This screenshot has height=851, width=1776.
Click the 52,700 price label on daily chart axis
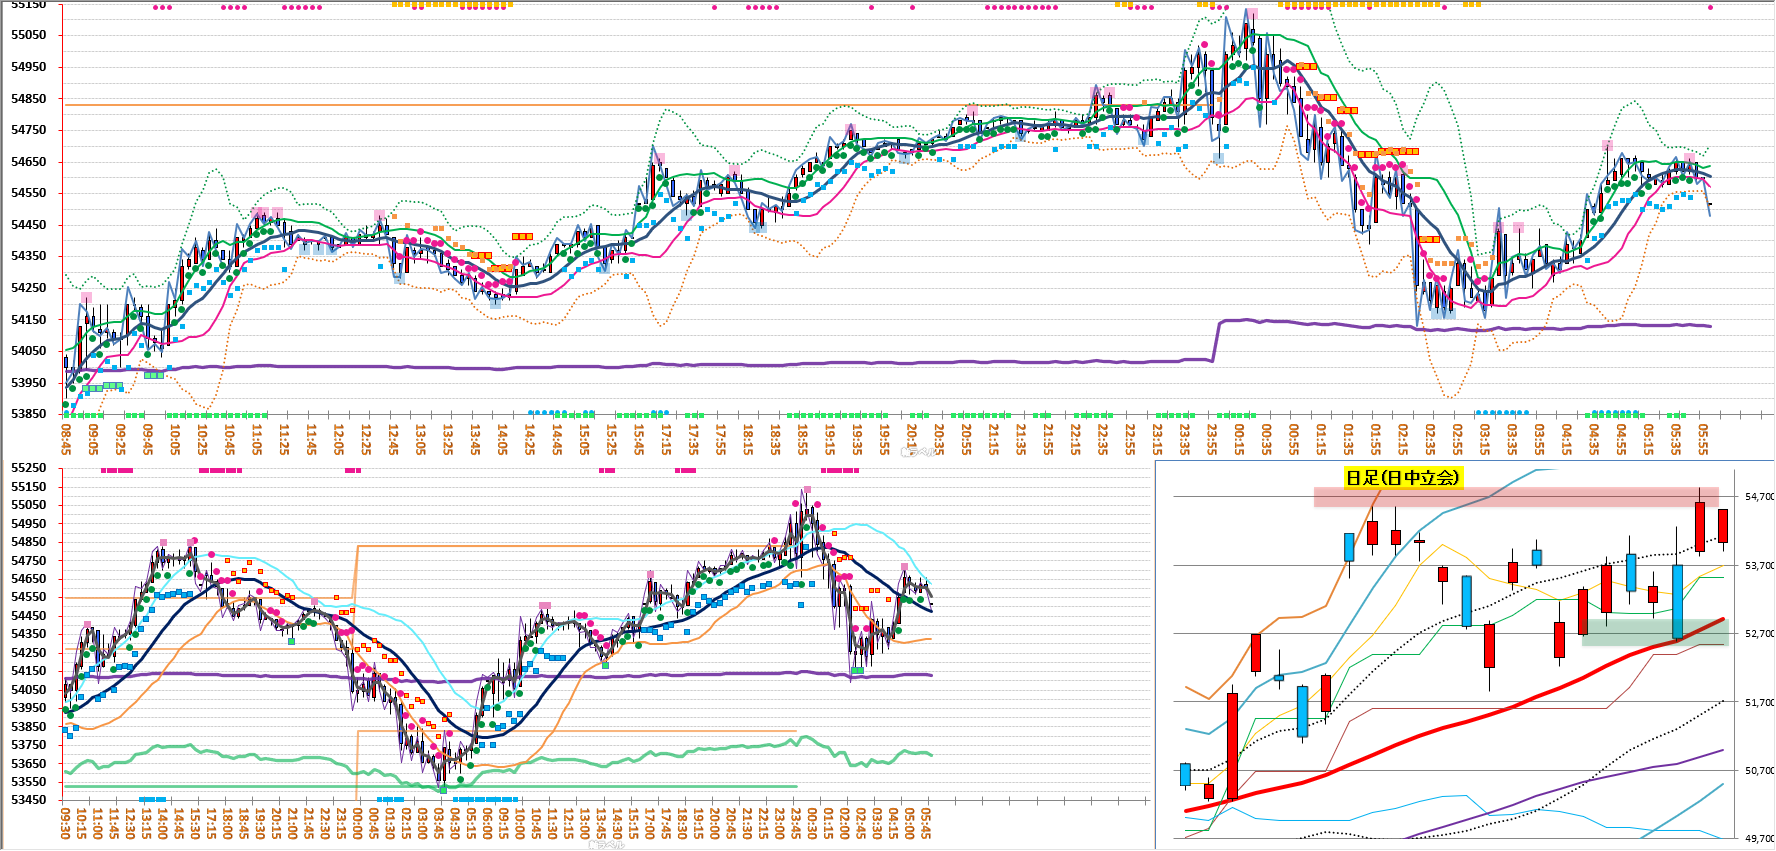coord(1759,634)
